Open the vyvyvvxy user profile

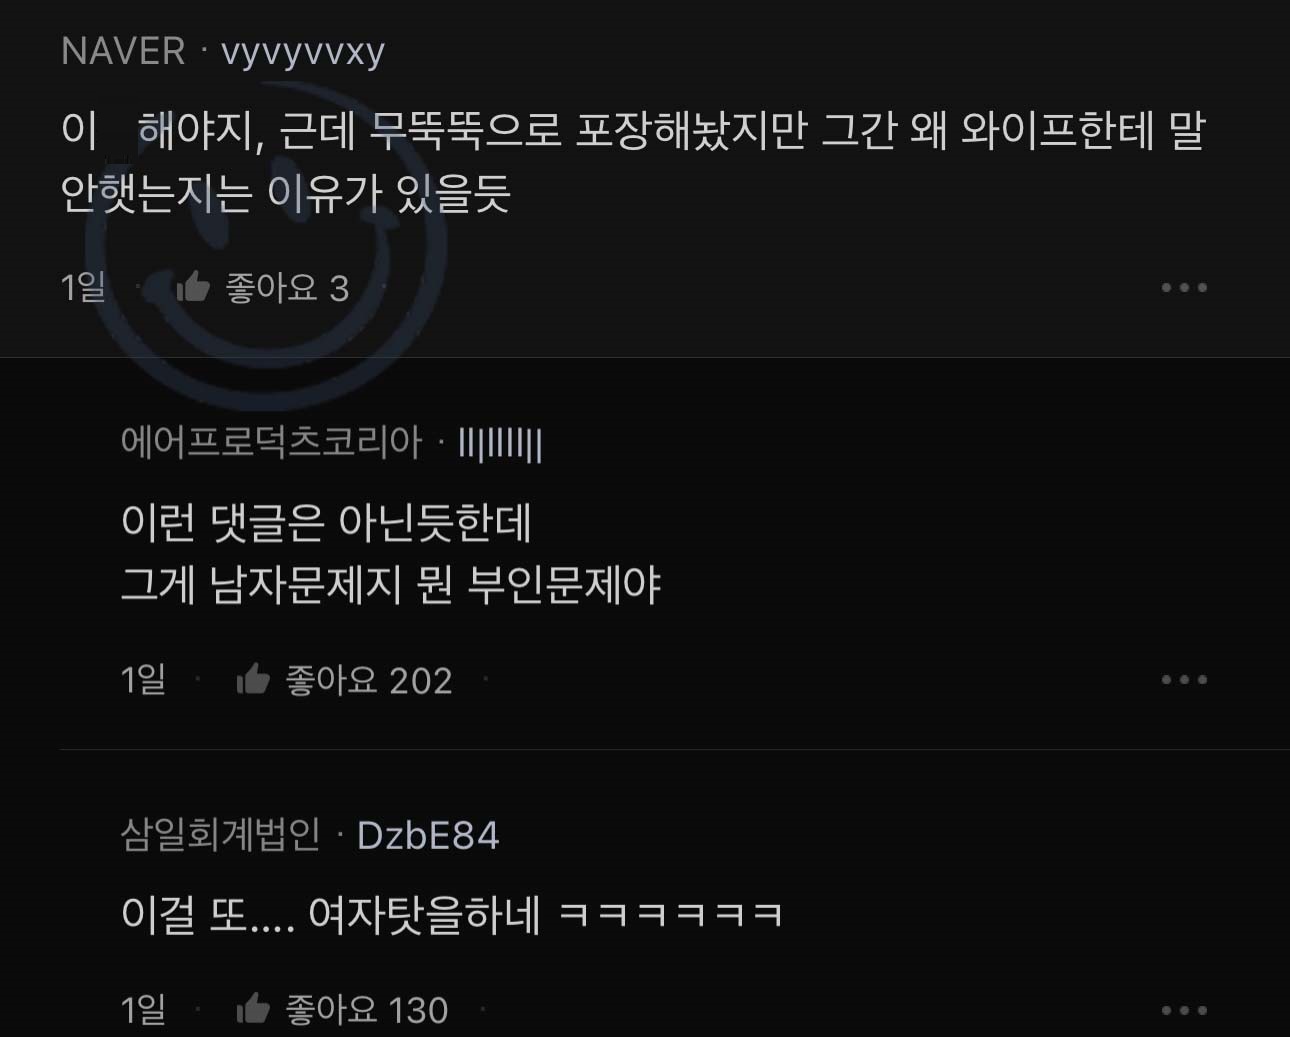[302, 51]
